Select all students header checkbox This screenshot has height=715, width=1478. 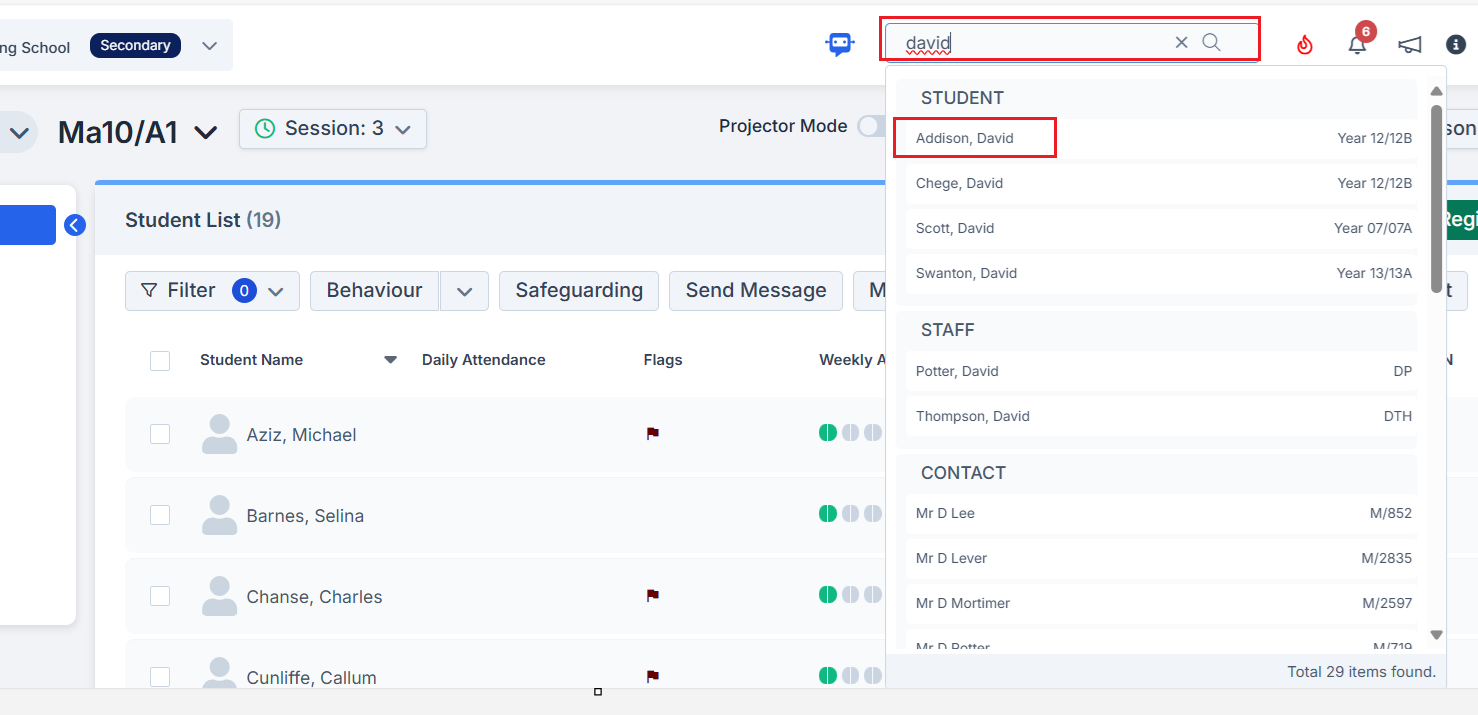pyautogui.click(x=160, y=361)
